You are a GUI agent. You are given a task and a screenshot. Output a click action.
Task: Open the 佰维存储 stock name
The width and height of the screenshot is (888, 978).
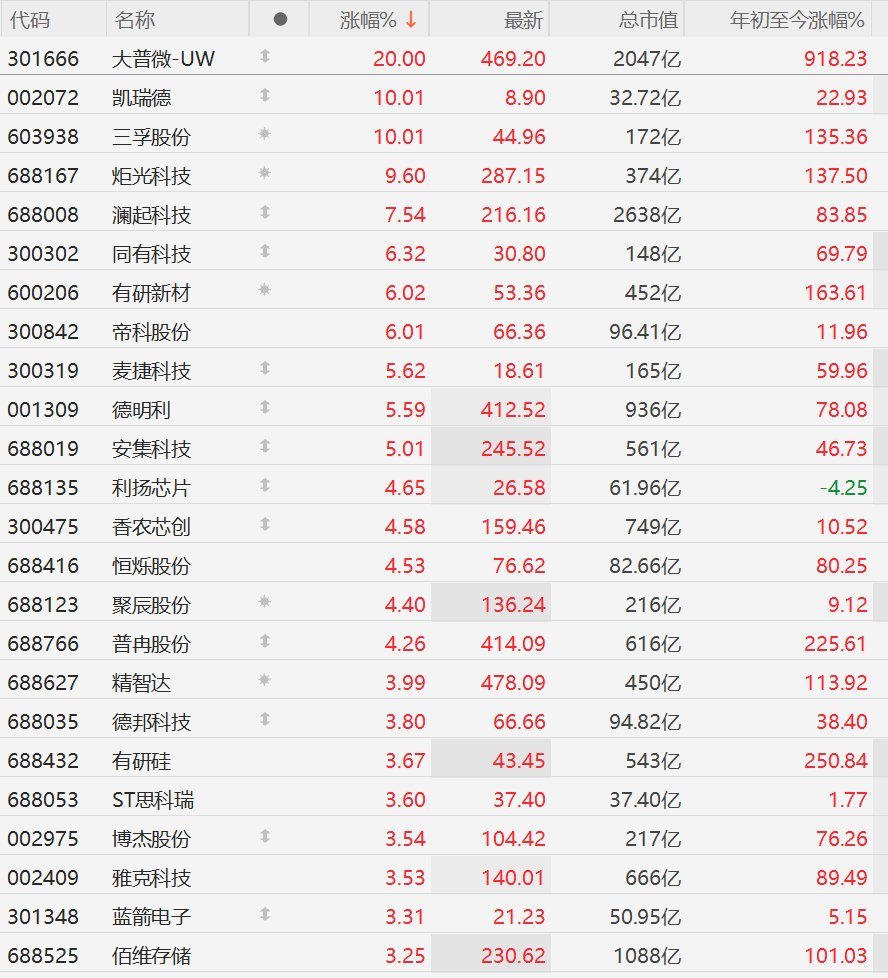coord(152,956)
